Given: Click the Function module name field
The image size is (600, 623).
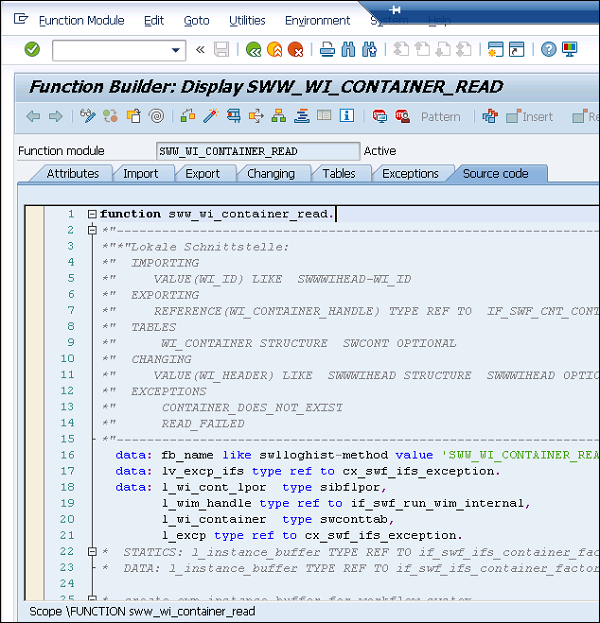Looking at the screenshot, I should (x=257, y=151).
